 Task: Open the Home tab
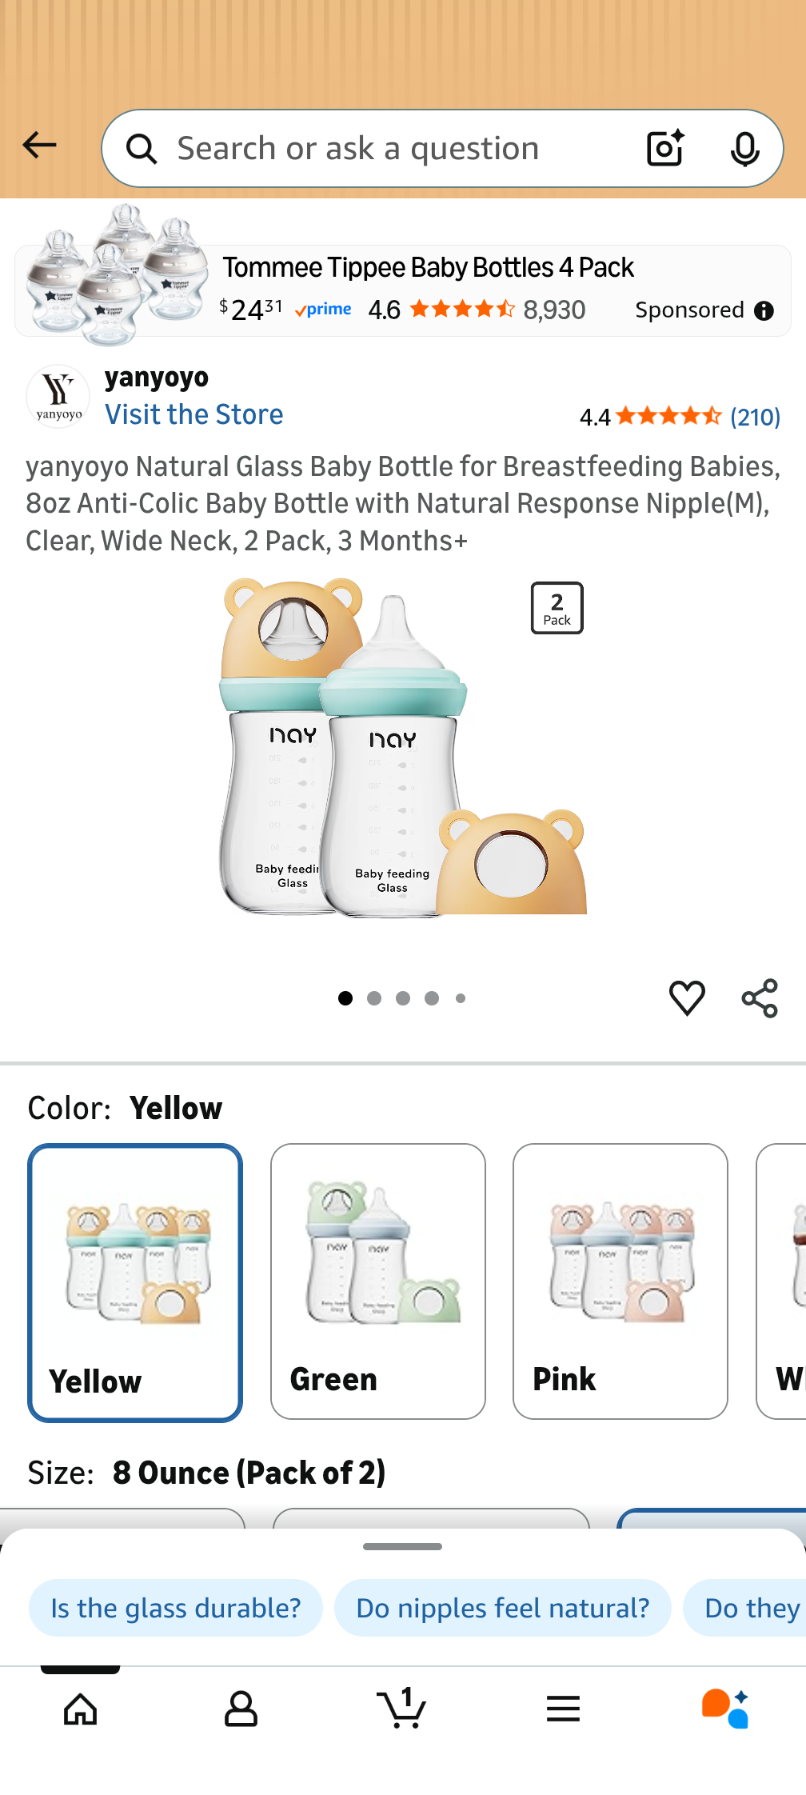(81, 1709)
